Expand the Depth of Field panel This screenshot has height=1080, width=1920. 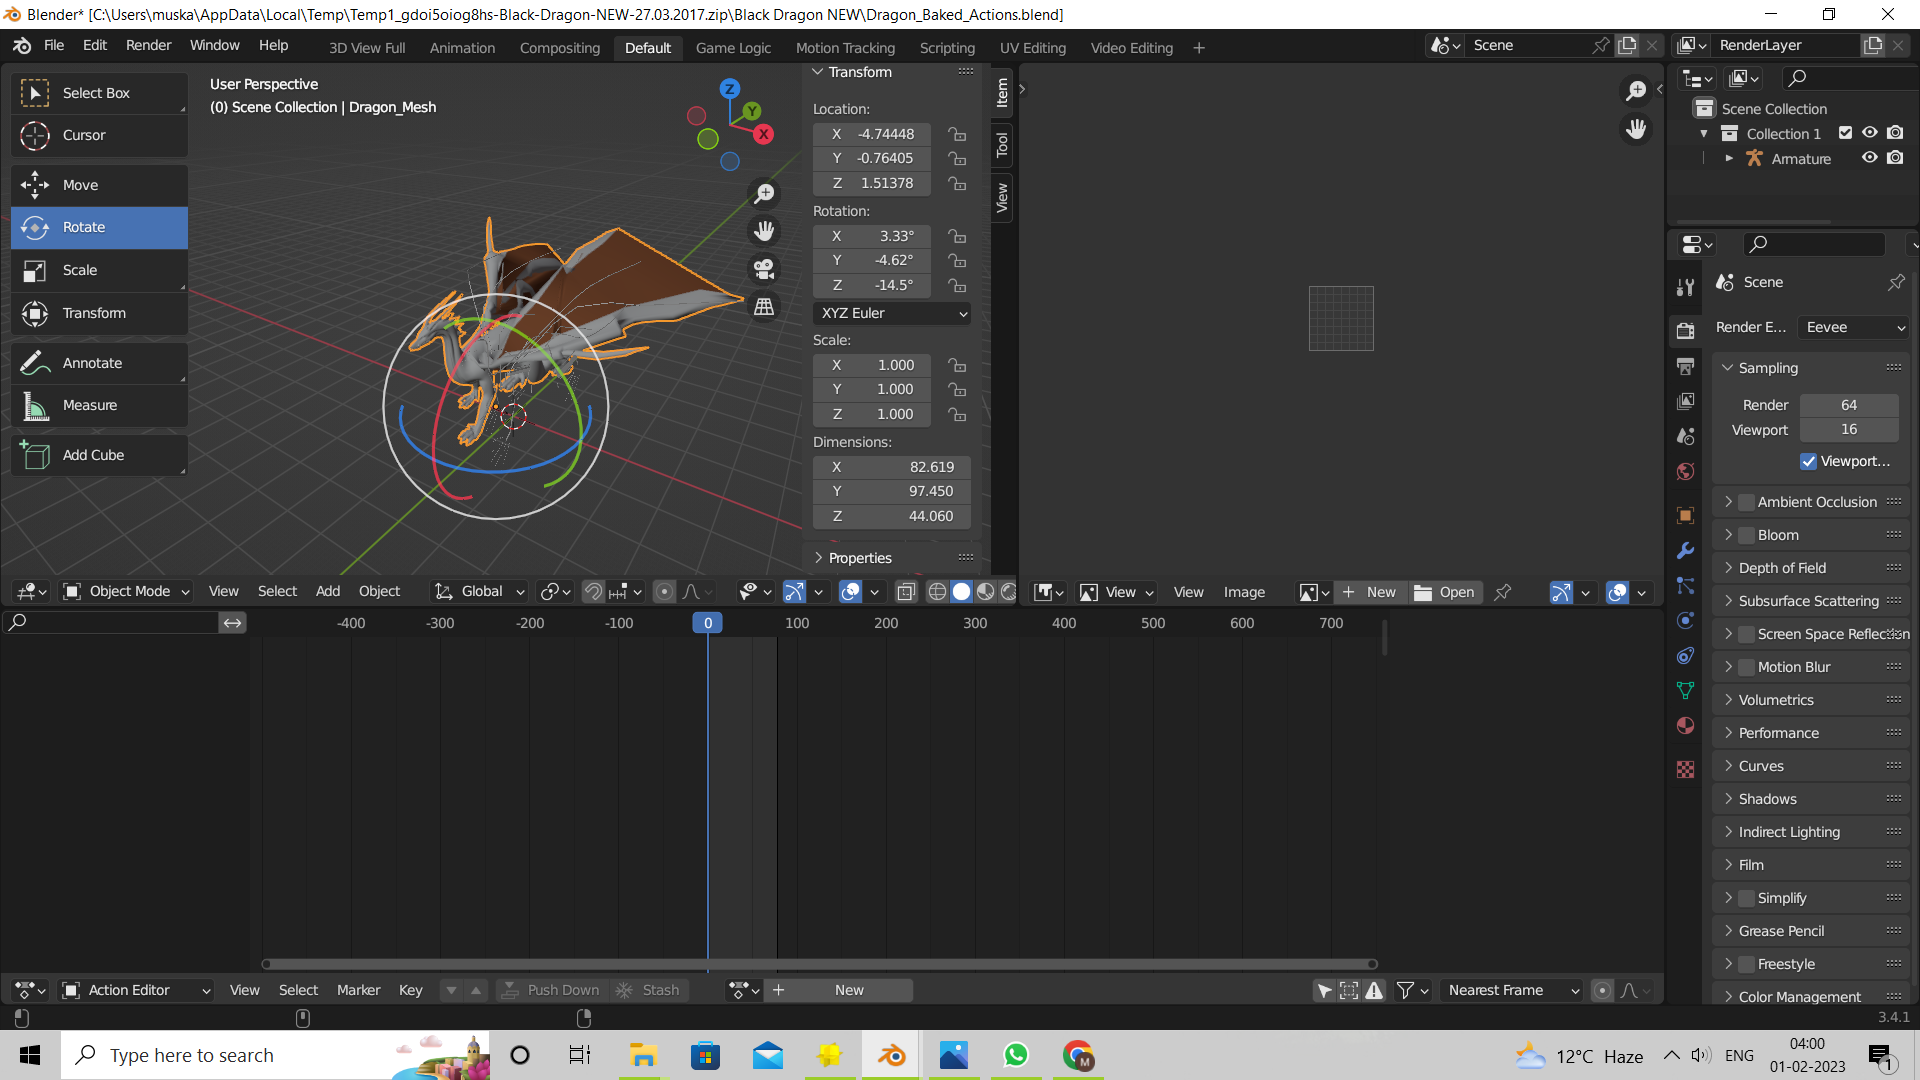[1782, 568]
